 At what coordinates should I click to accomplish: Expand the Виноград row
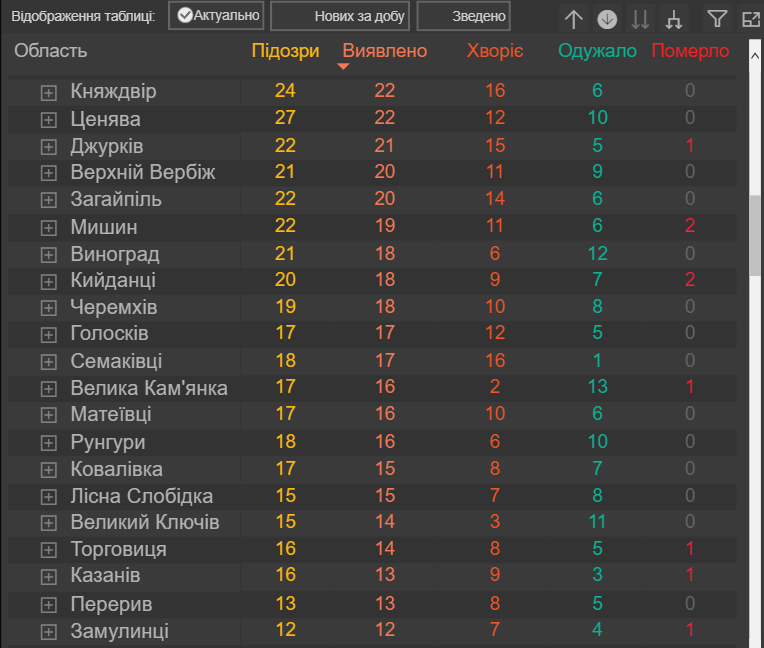[47, 254]
